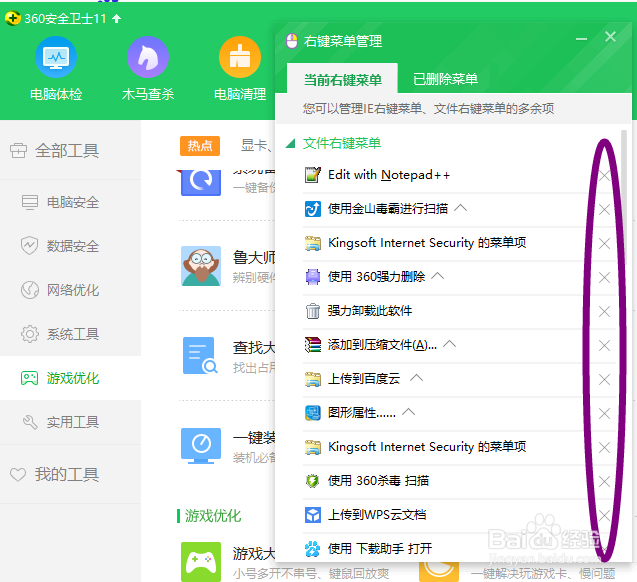Select 上传到WPS云文档 text
Image resolution: width=637 pixels, height=582 pixels.
(377, 515)
